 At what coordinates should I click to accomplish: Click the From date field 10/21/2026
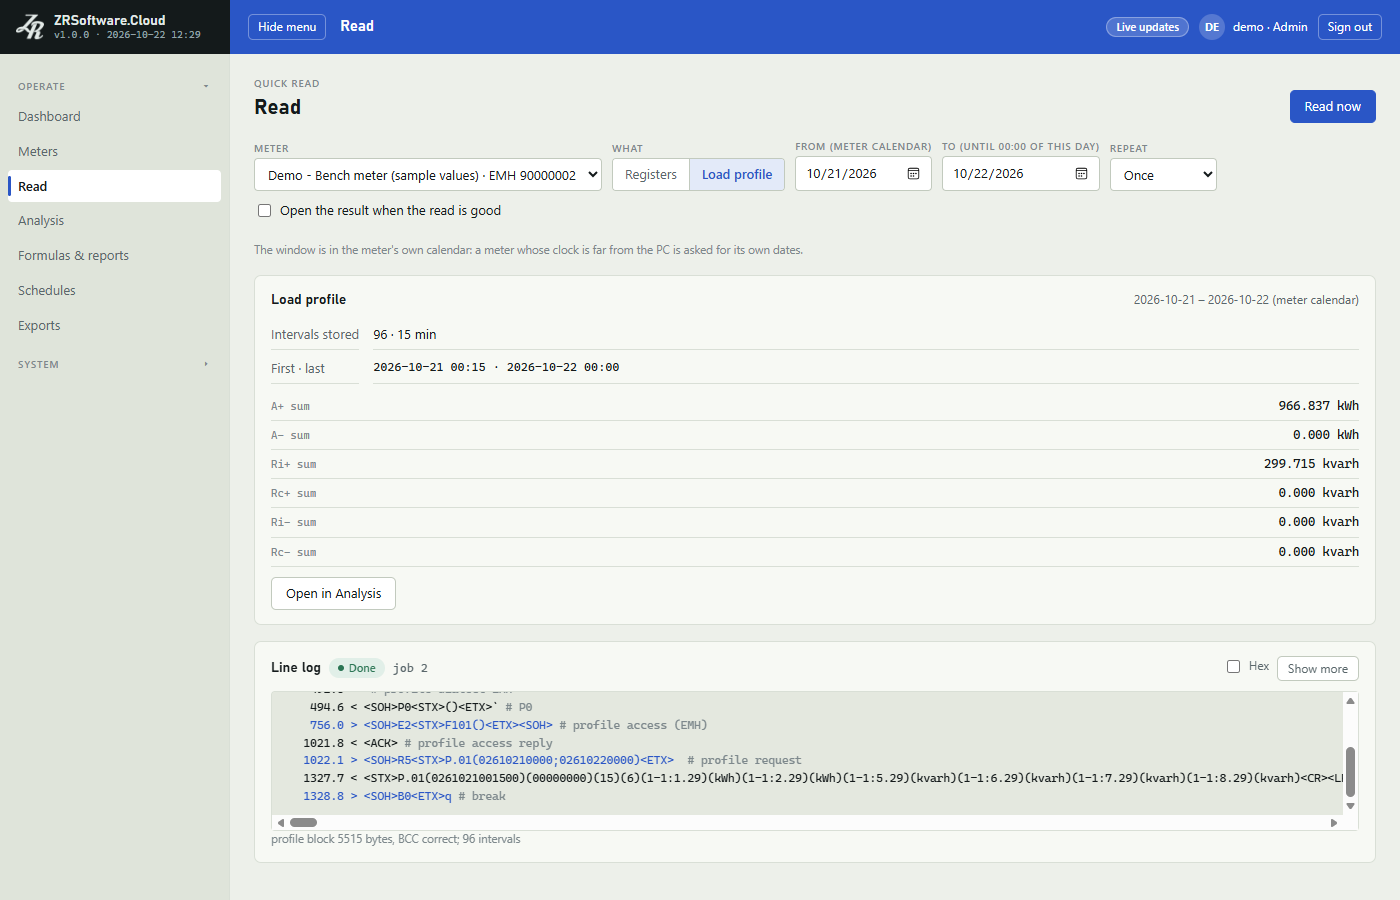point(863,174)
